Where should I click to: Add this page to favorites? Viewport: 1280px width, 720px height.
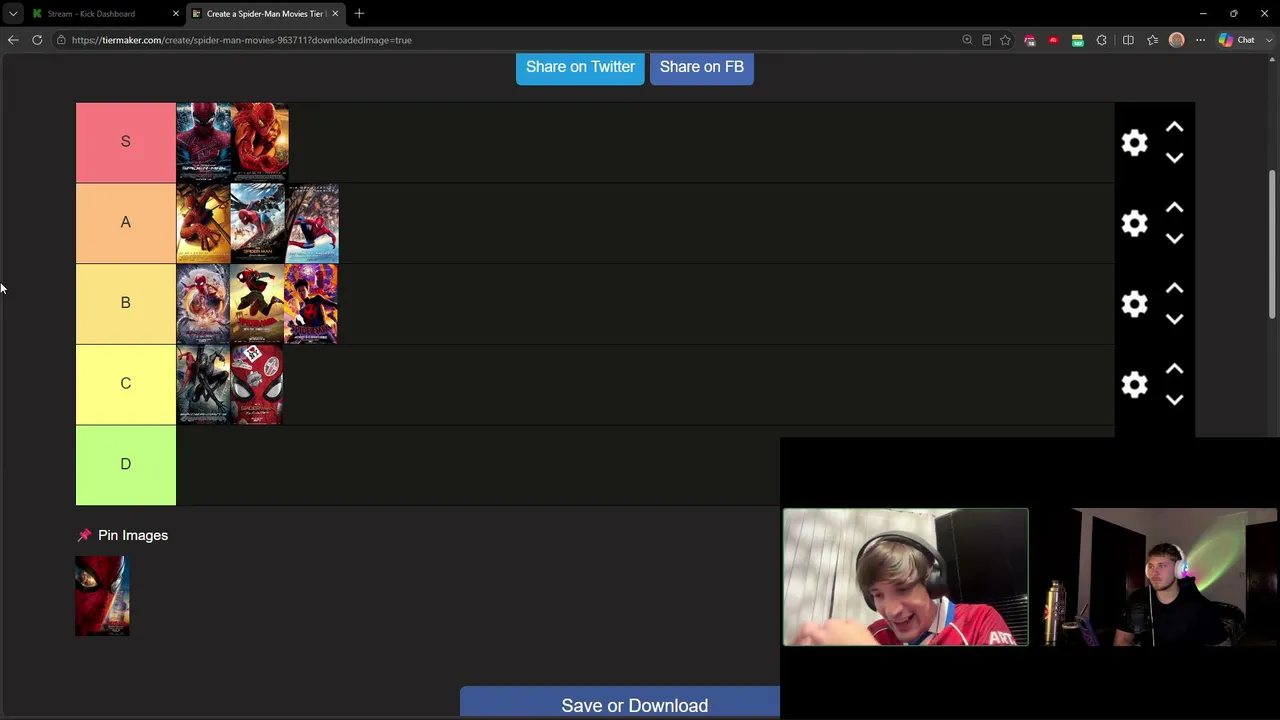(1005, 40)
